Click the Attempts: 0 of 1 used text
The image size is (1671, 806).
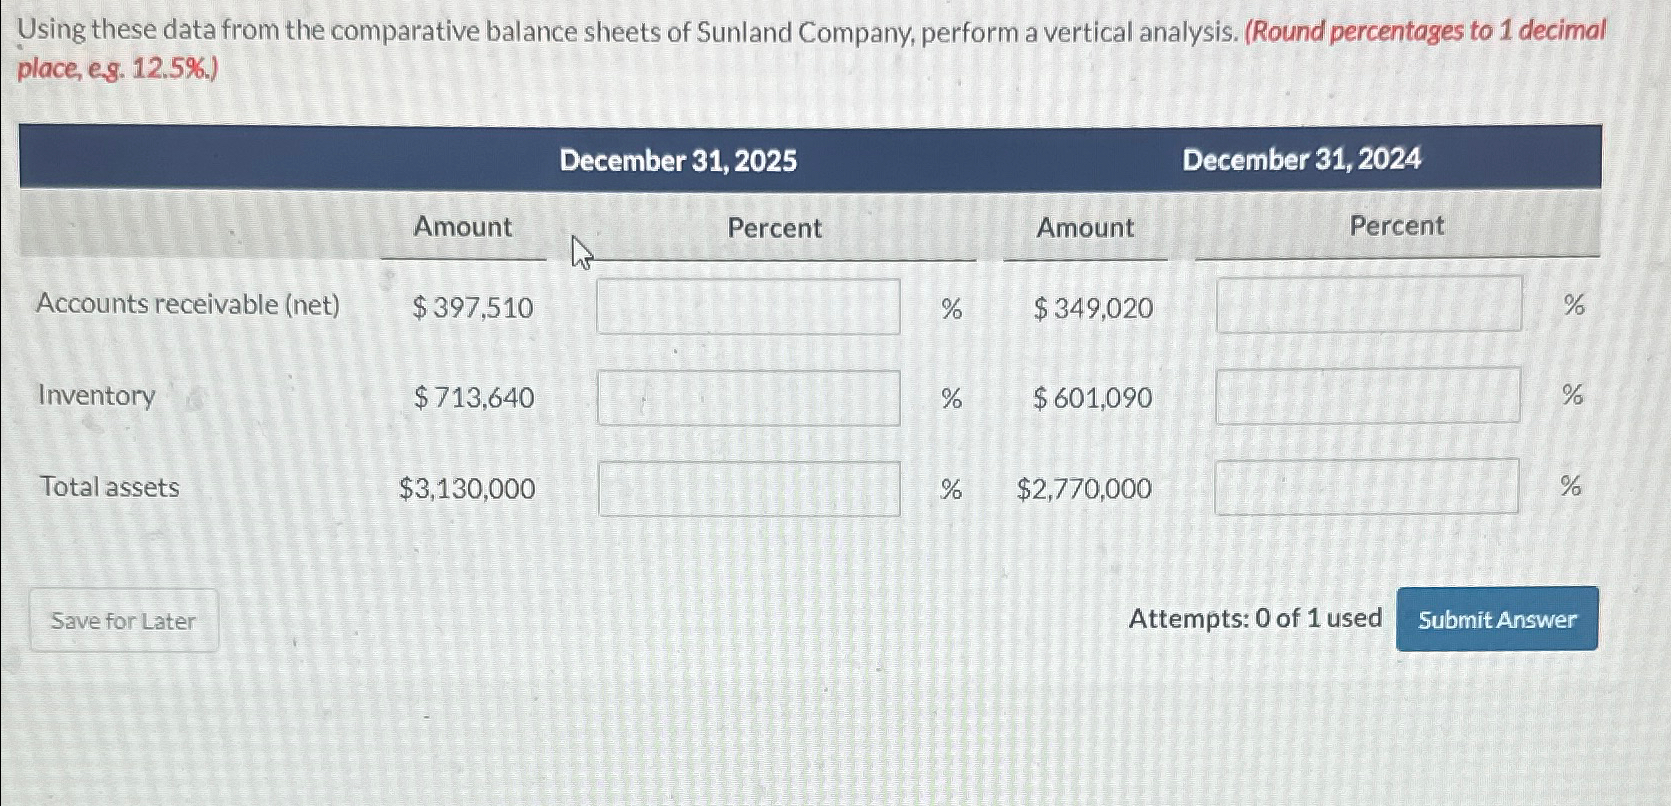[x=1255, y=619]
